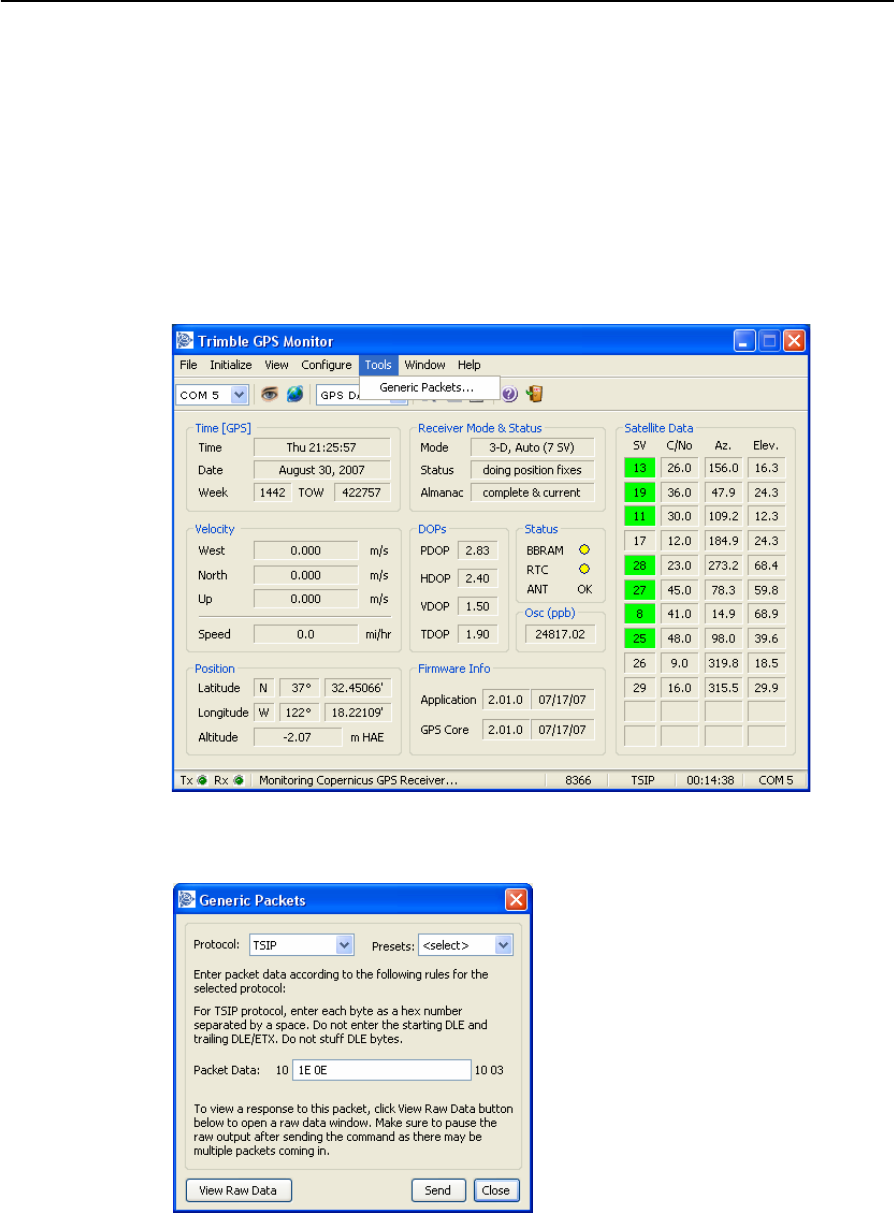Click Almanac value complete & current

[532, 492]
